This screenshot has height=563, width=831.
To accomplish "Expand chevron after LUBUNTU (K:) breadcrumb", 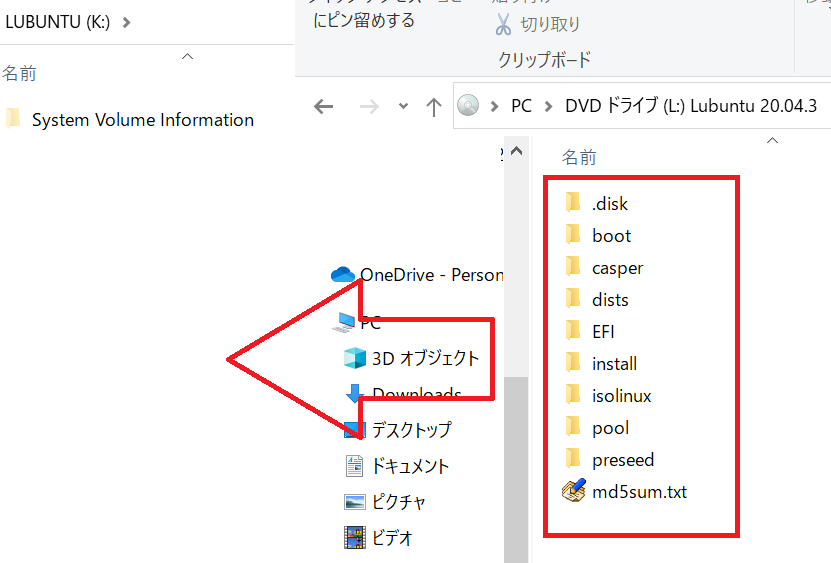I will [x=126, y=23].
